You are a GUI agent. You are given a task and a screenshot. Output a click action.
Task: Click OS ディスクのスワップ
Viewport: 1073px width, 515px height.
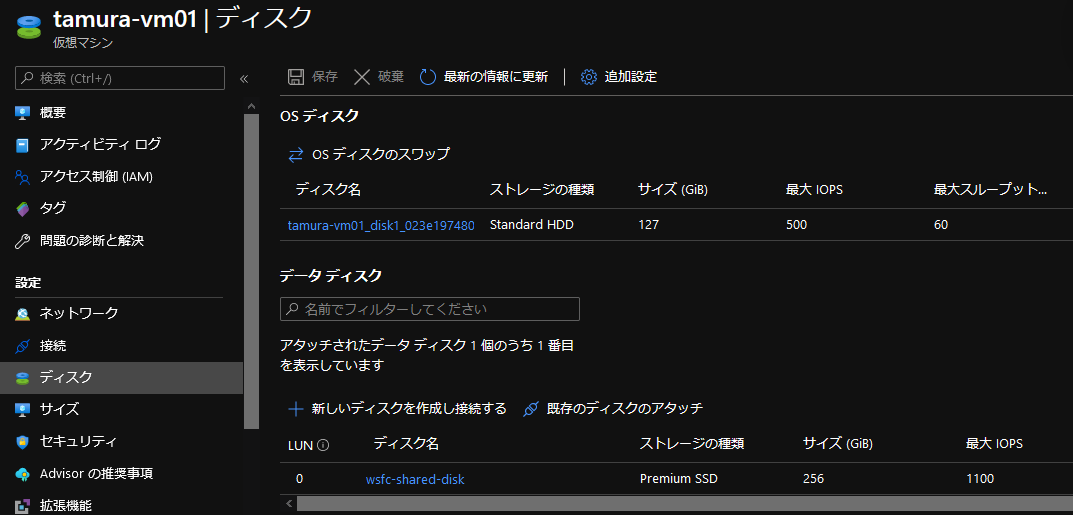pos(381,155)
